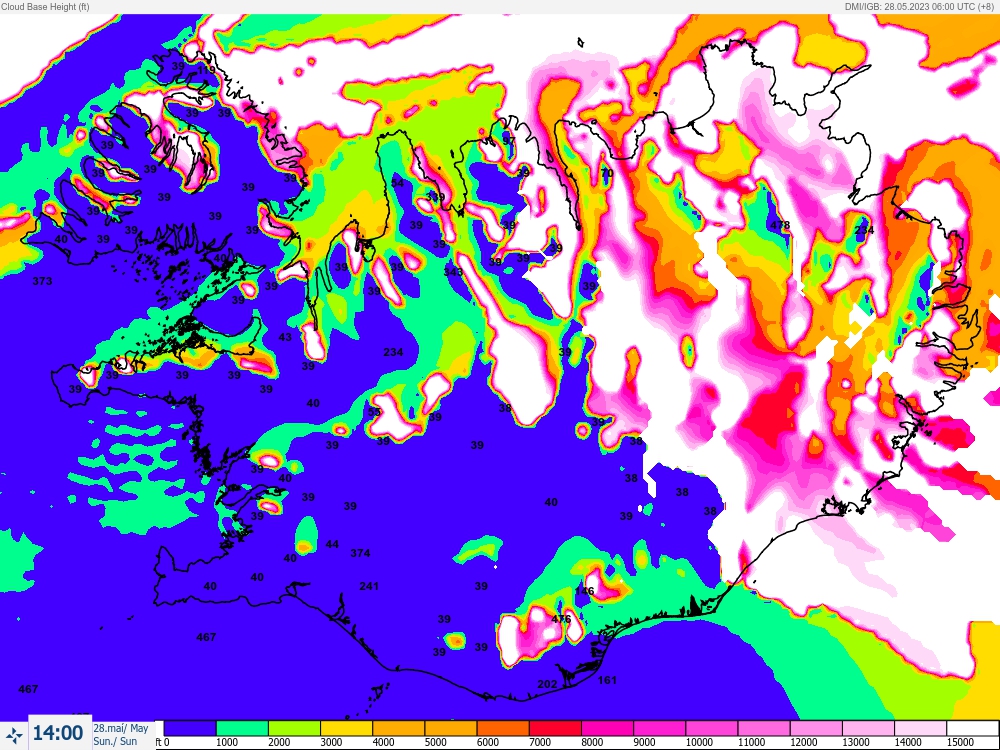Image resolution: width=1000 pixels, height=750 pixels.
Task: Click the '373' value on the map
Action: [42, 281]
